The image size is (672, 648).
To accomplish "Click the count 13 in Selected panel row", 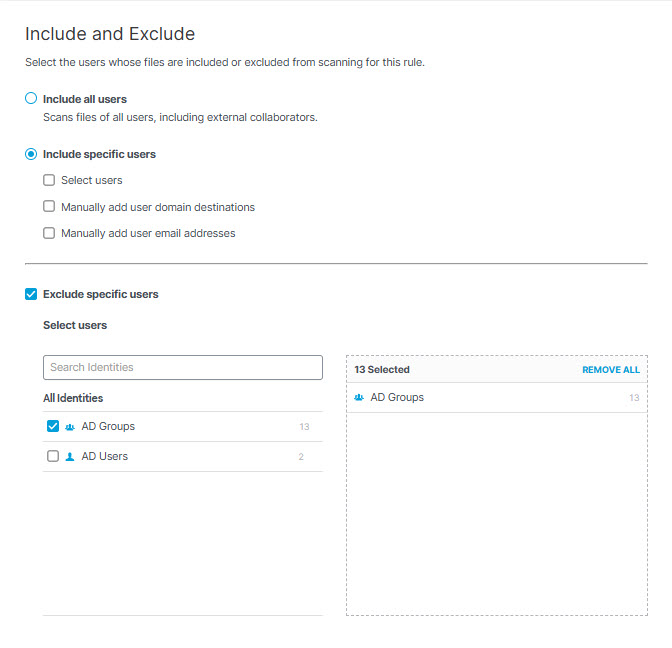I will coord(634,398).
